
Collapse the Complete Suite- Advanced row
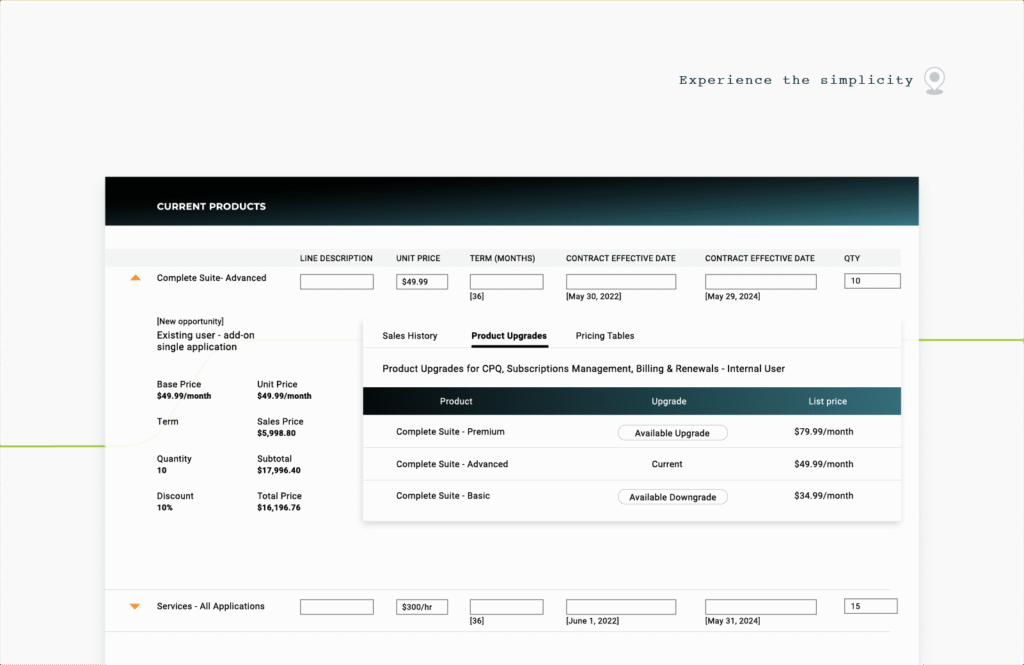(135, 279)
